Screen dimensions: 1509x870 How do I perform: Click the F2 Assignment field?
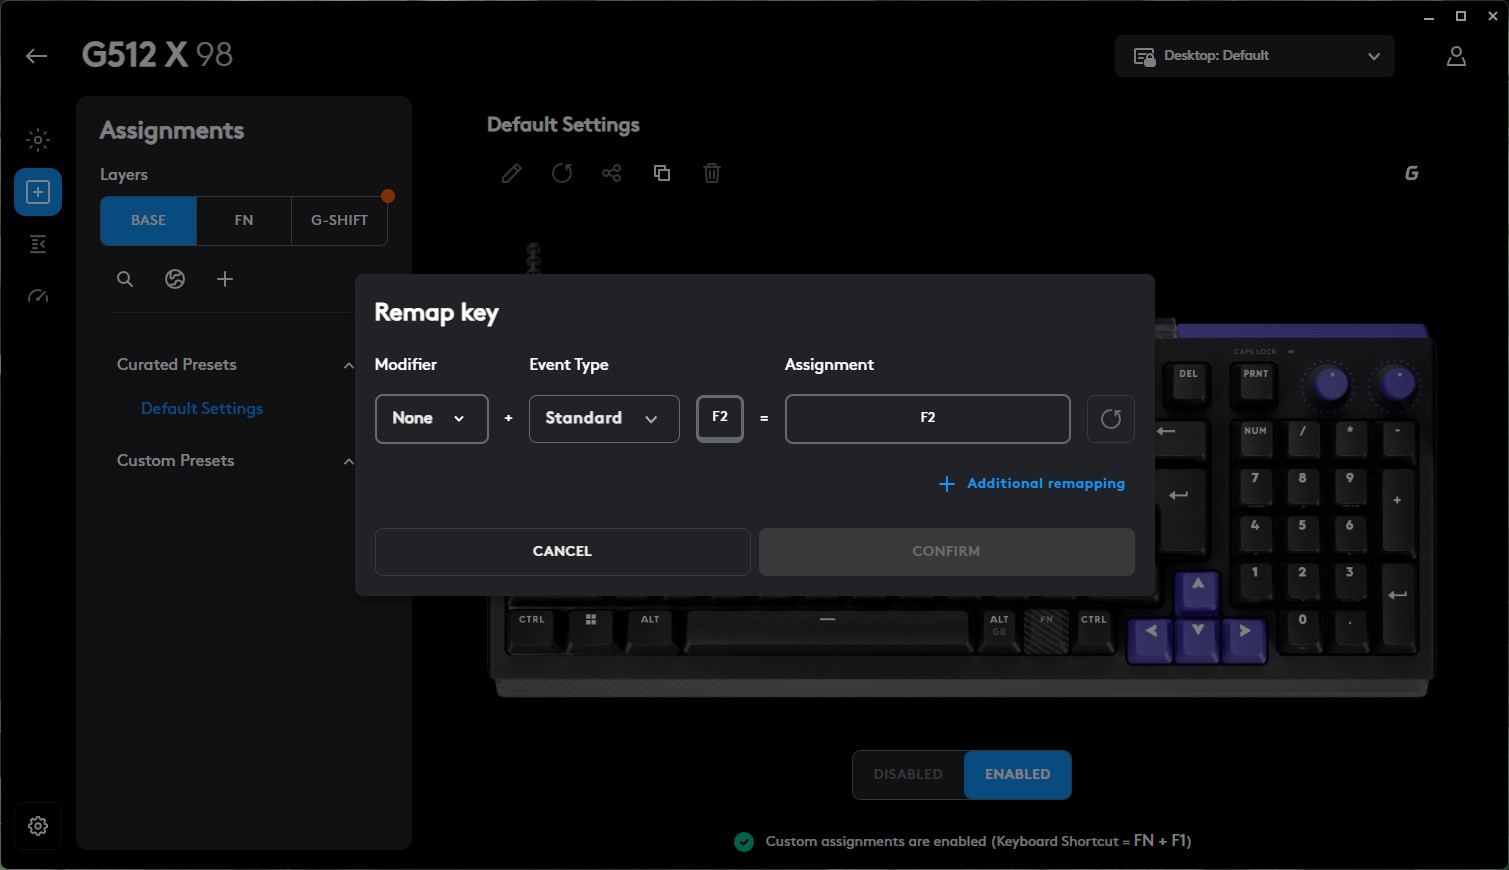pos(928,419)
